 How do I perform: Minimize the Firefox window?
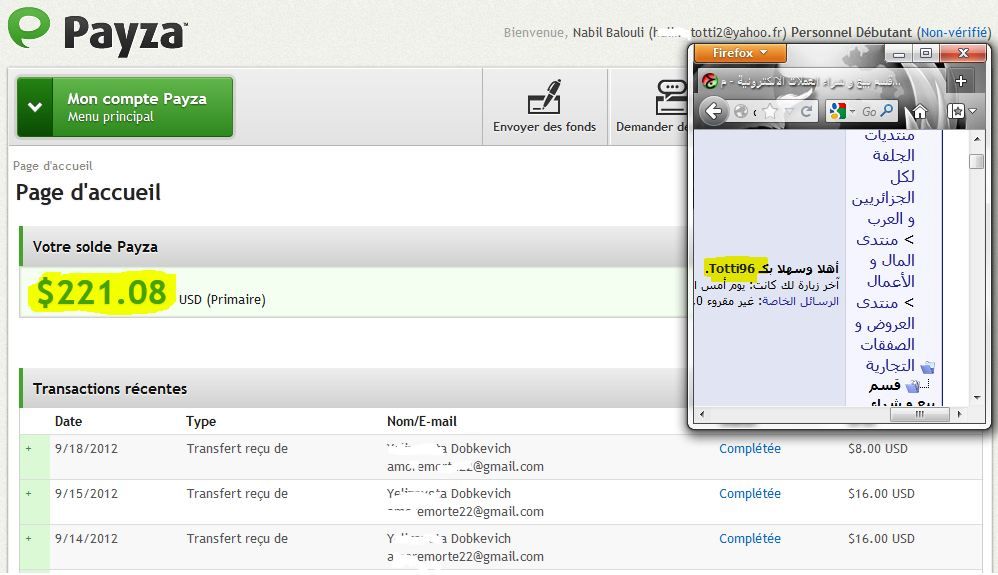(x=899, y=54)
